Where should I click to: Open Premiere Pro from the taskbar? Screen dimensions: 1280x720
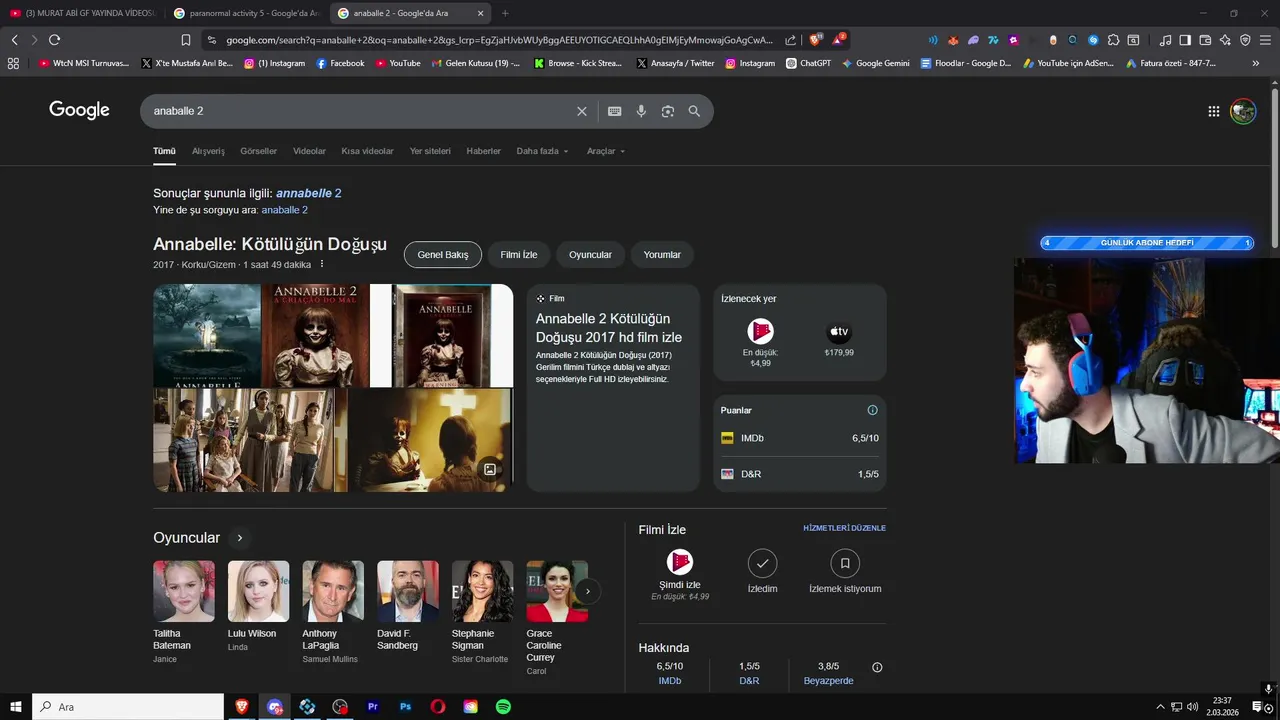(373, 707)
